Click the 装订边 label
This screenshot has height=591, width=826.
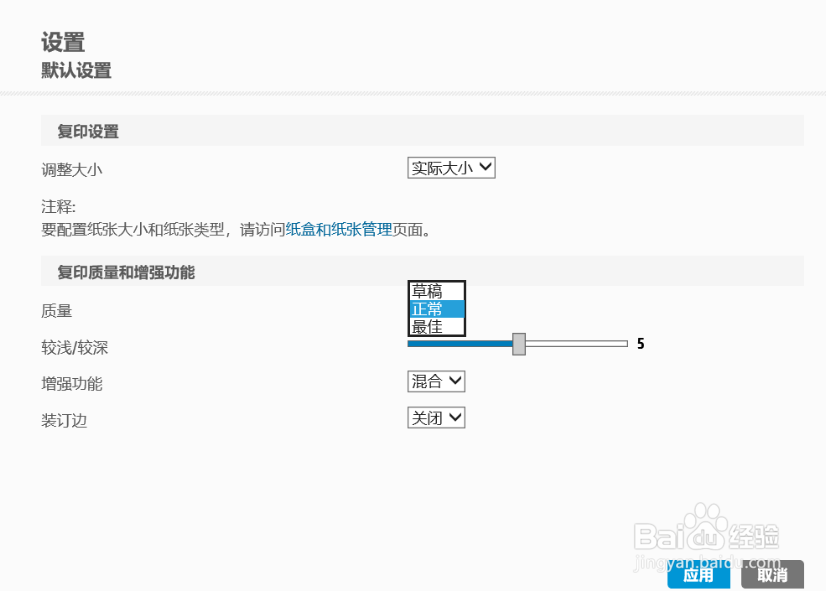64,421
